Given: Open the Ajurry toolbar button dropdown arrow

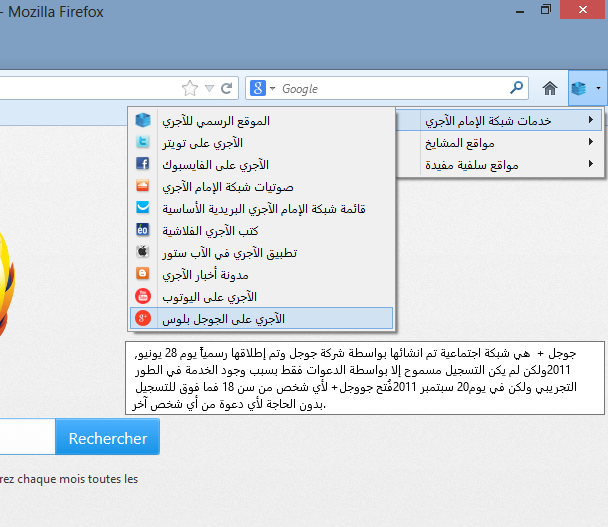Looking at the screenshot, I should click(598, 88).
